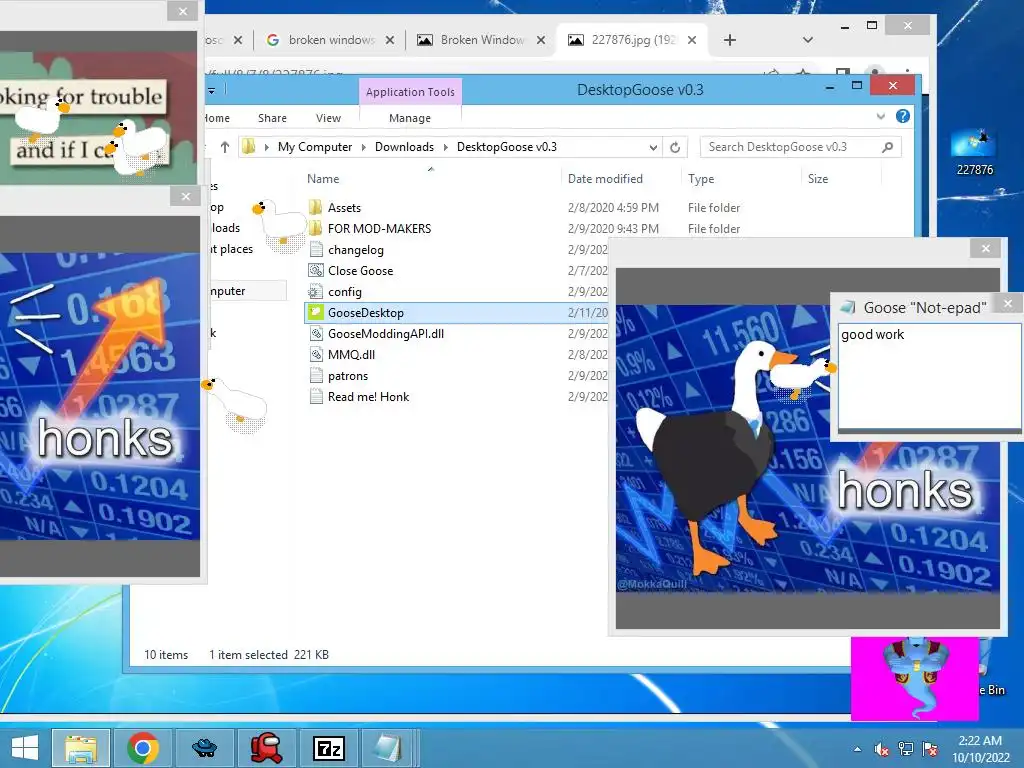
Task: Sort by the Type column header
Action: [701, 179]
